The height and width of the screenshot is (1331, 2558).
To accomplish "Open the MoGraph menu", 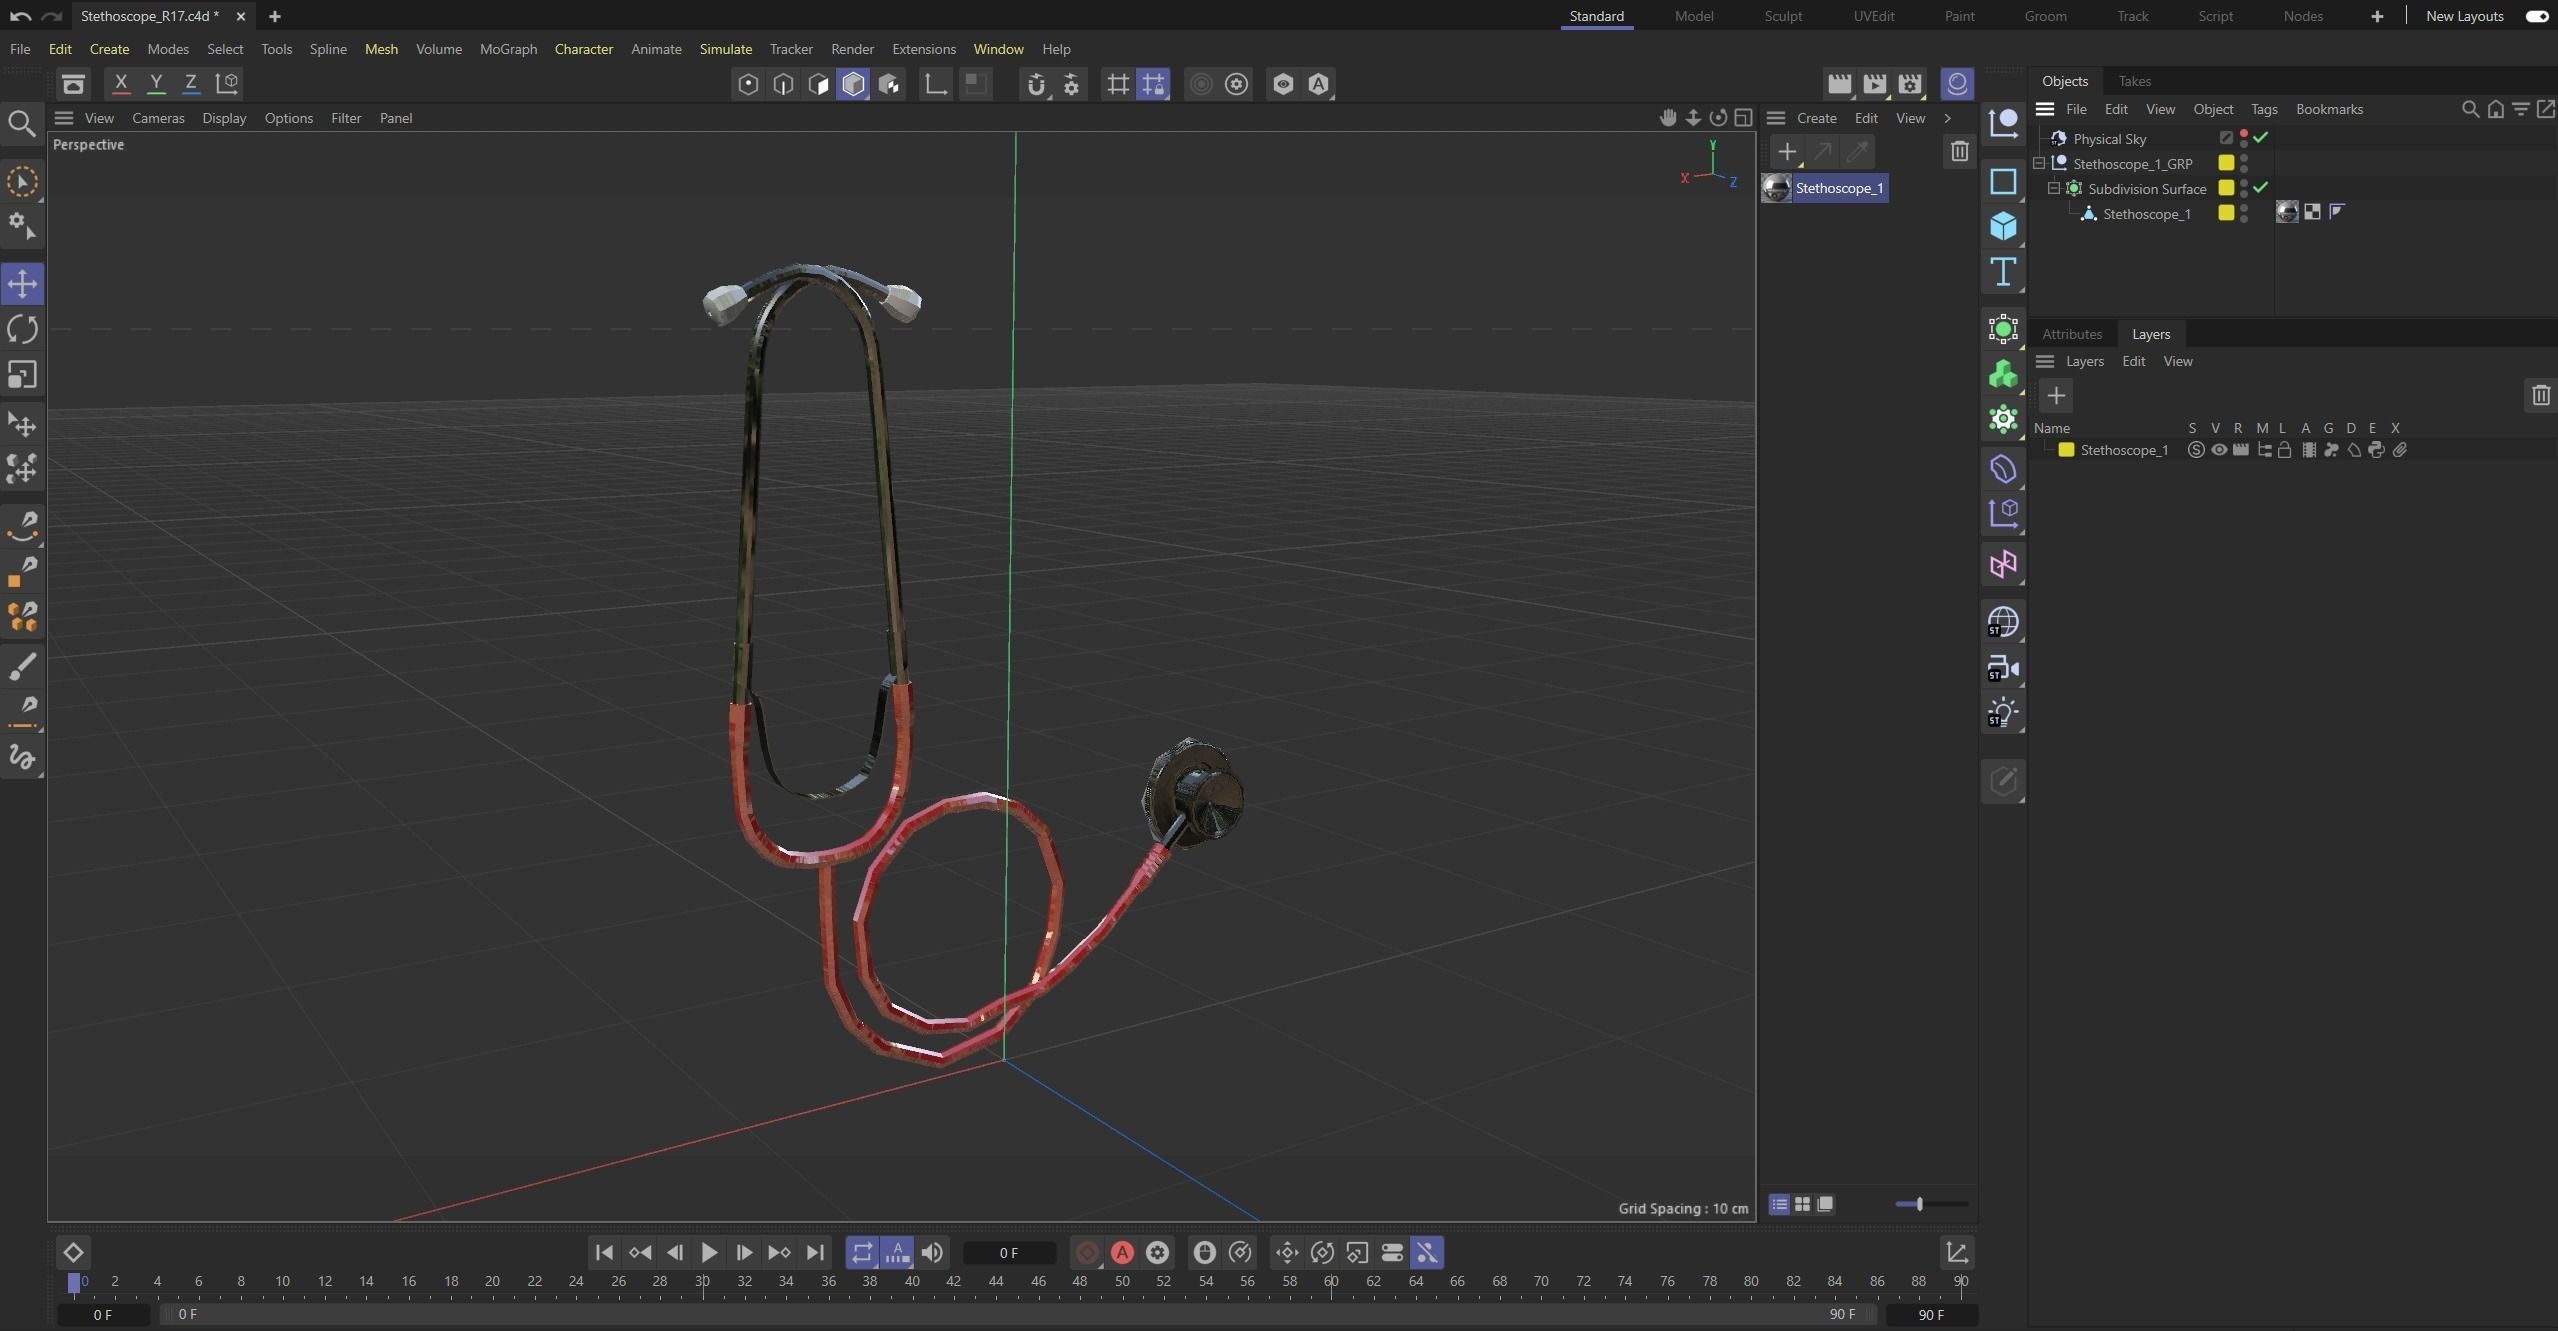I will [x=508, y=49].
